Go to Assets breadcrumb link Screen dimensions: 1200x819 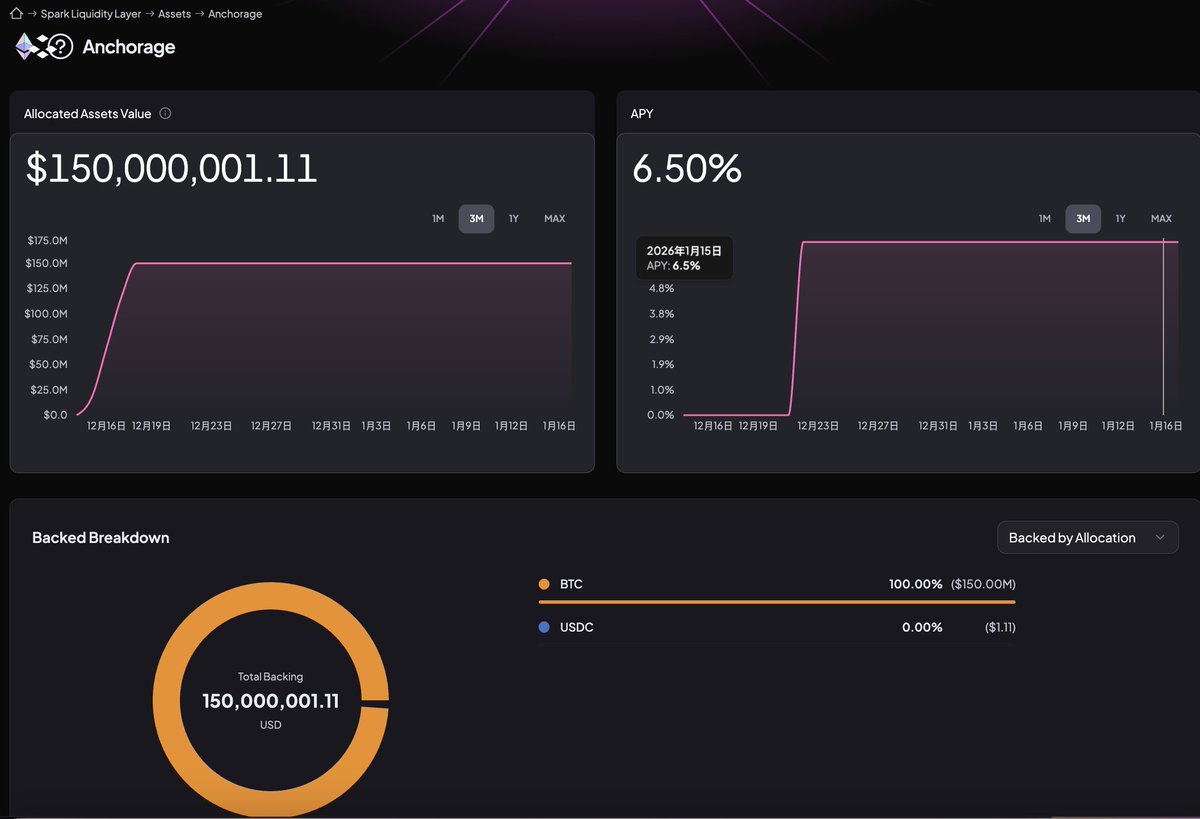[x=174, y=14]
